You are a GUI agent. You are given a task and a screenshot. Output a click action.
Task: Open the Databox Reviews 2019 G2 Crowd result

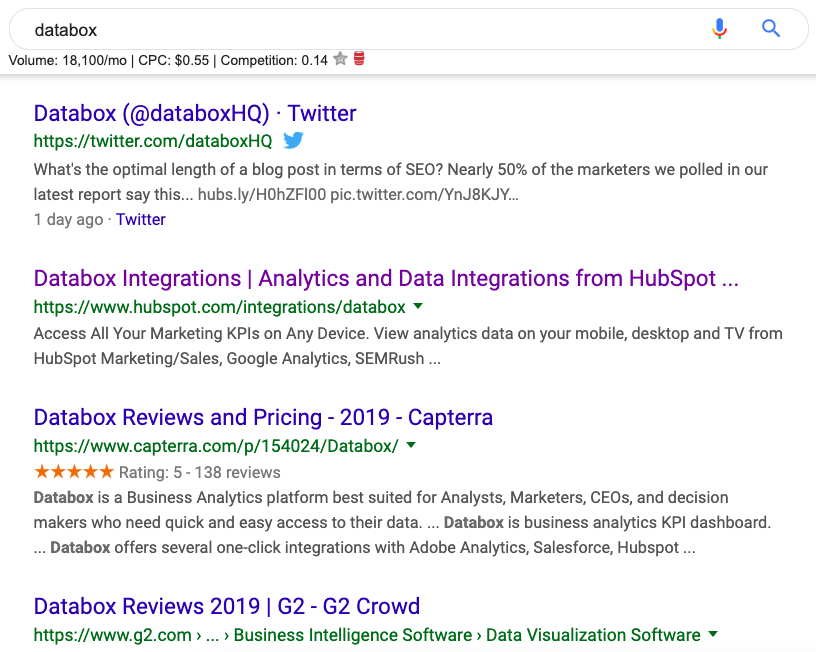click(x=227, y=606)
